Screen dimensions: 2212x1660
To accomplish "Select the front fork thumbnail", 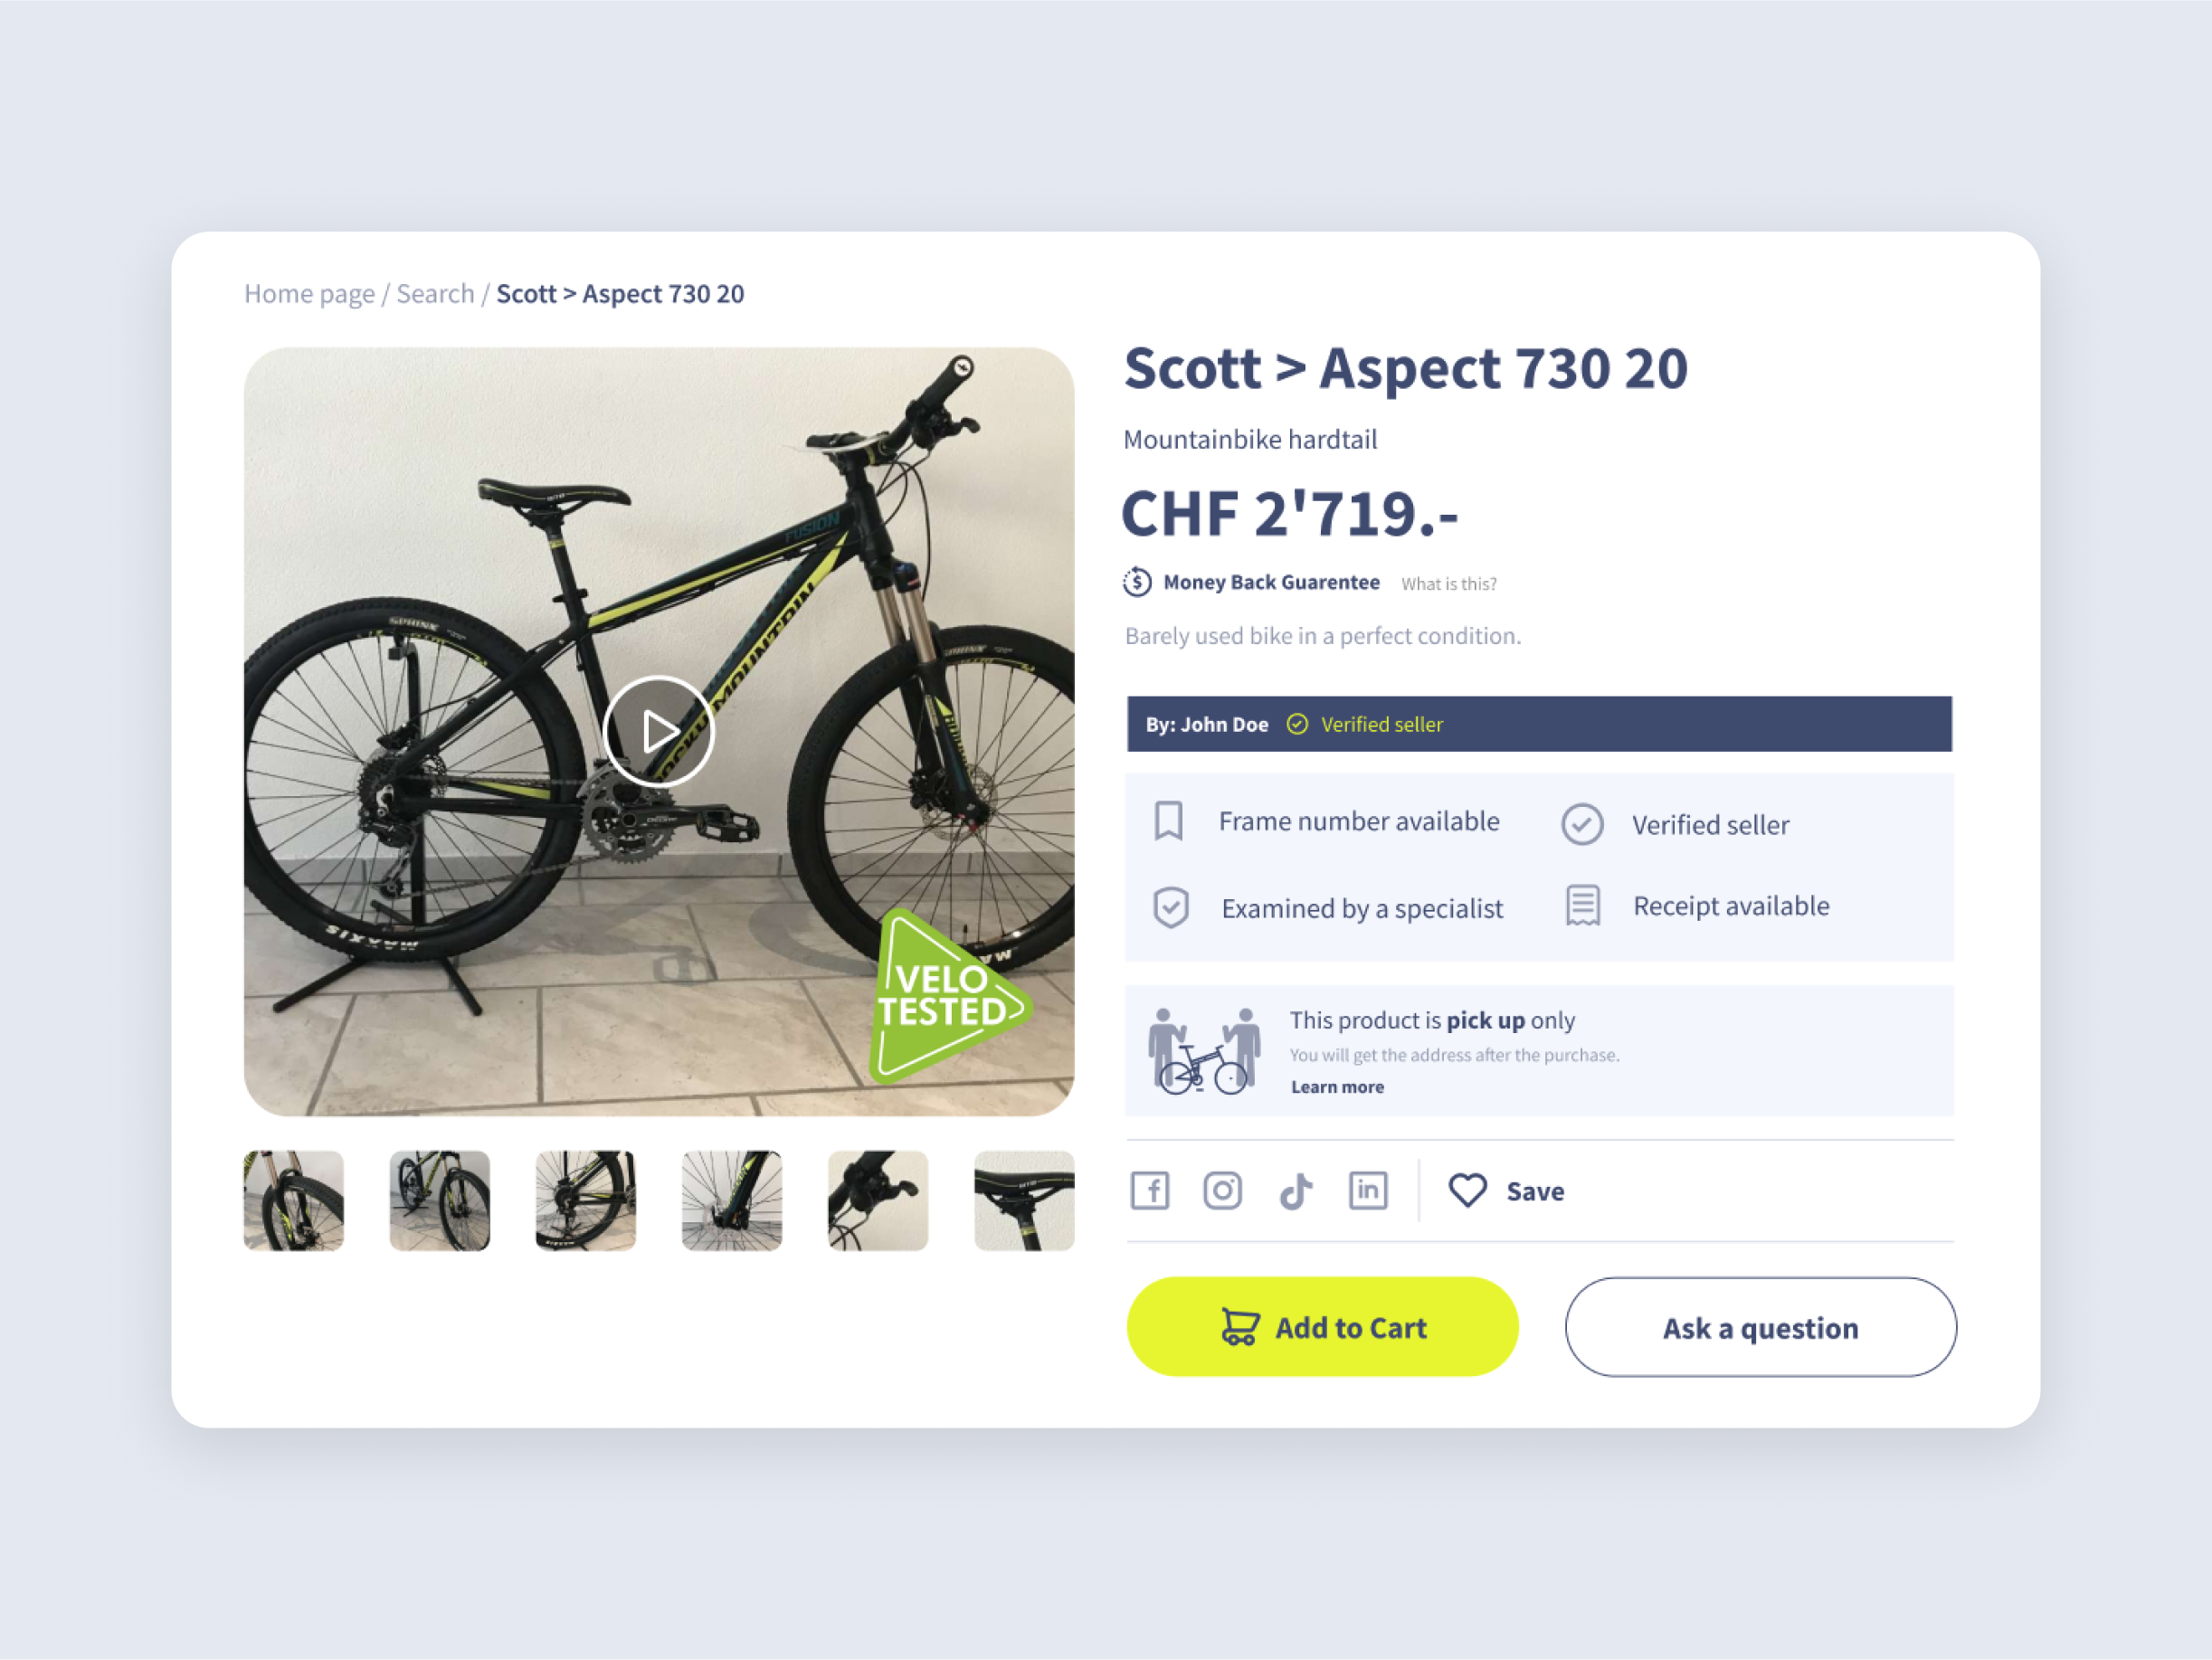I will point(294,1201).
